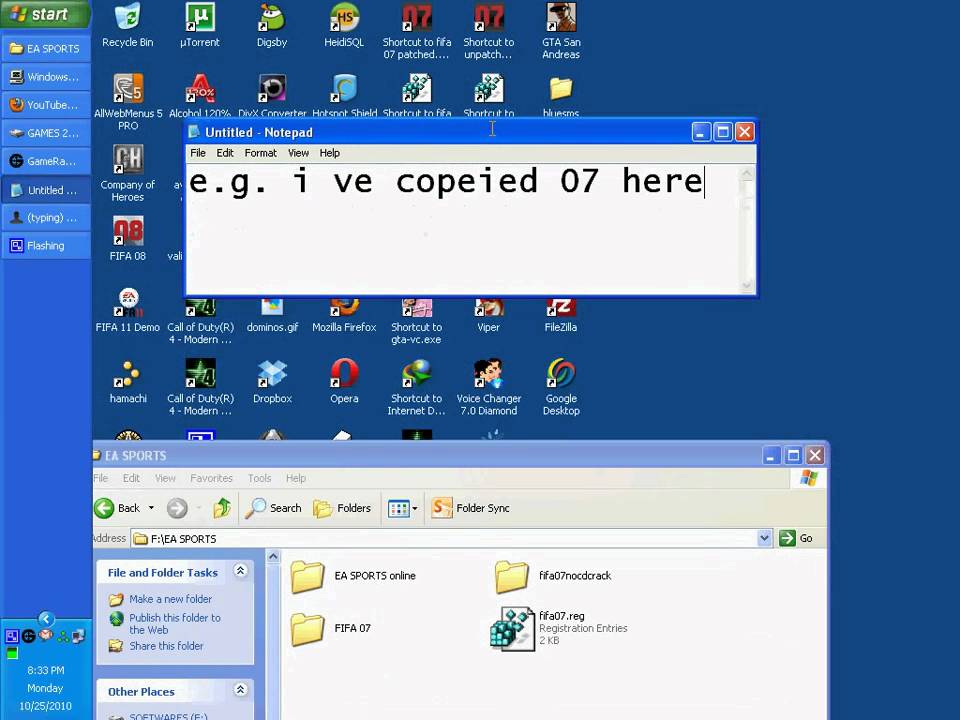Click Back button in EA SPORTS explorer
The height and width of the screenshot is (720, 960).
pos(118,508)
